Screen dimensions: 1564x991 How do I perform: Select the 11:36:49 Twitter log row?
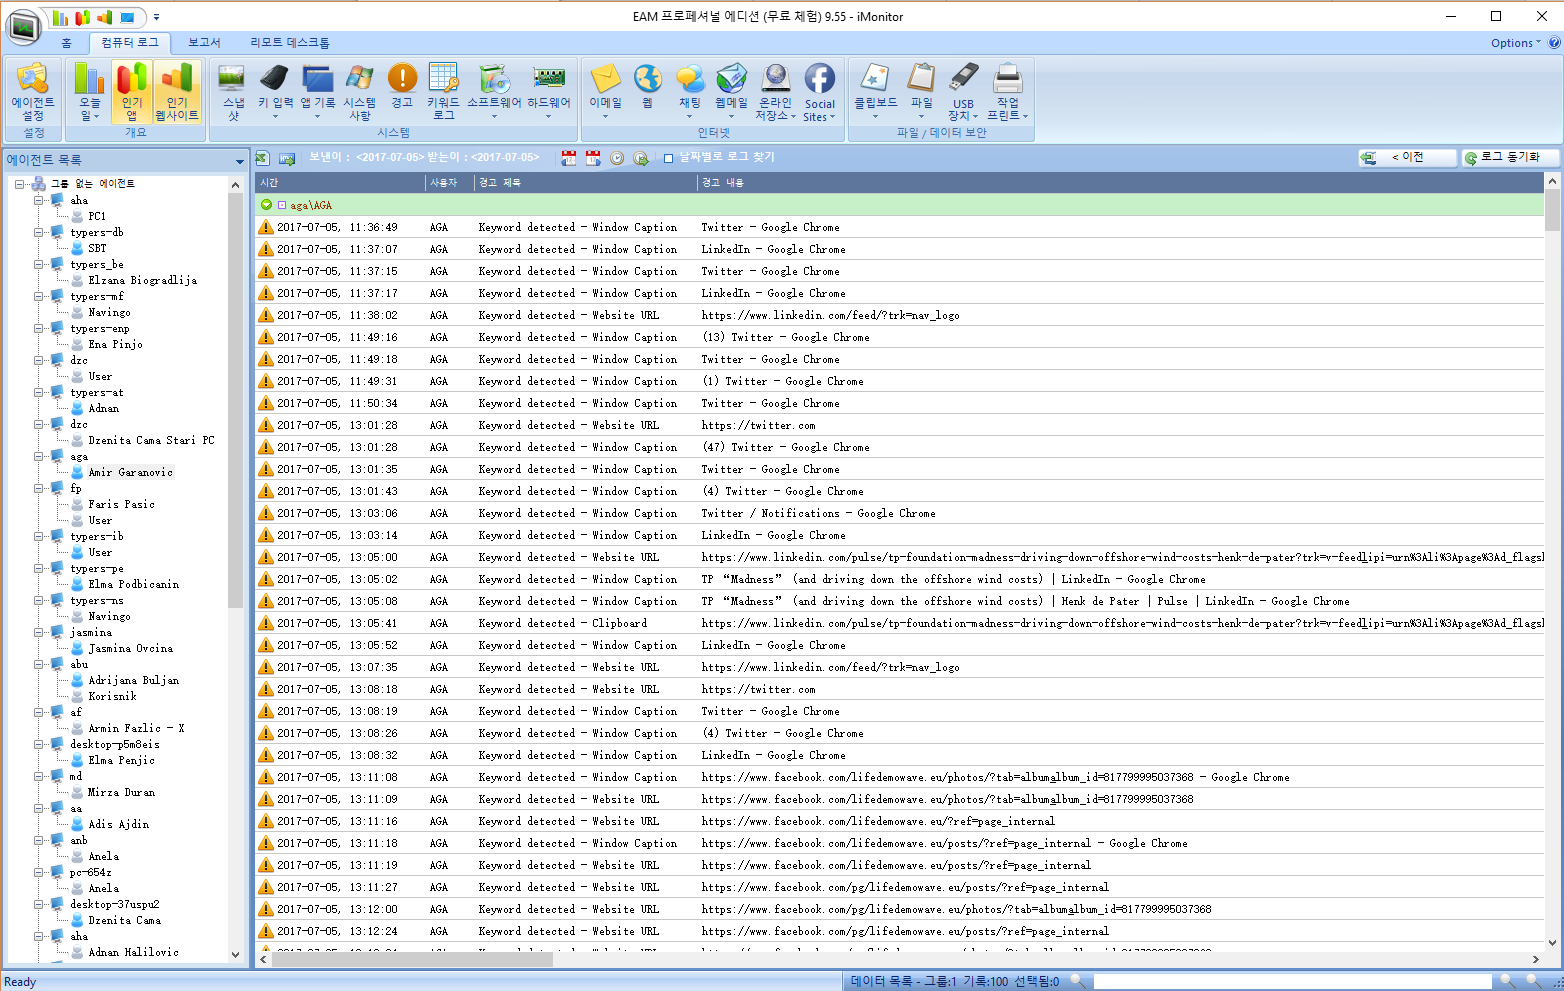point(899,227)
